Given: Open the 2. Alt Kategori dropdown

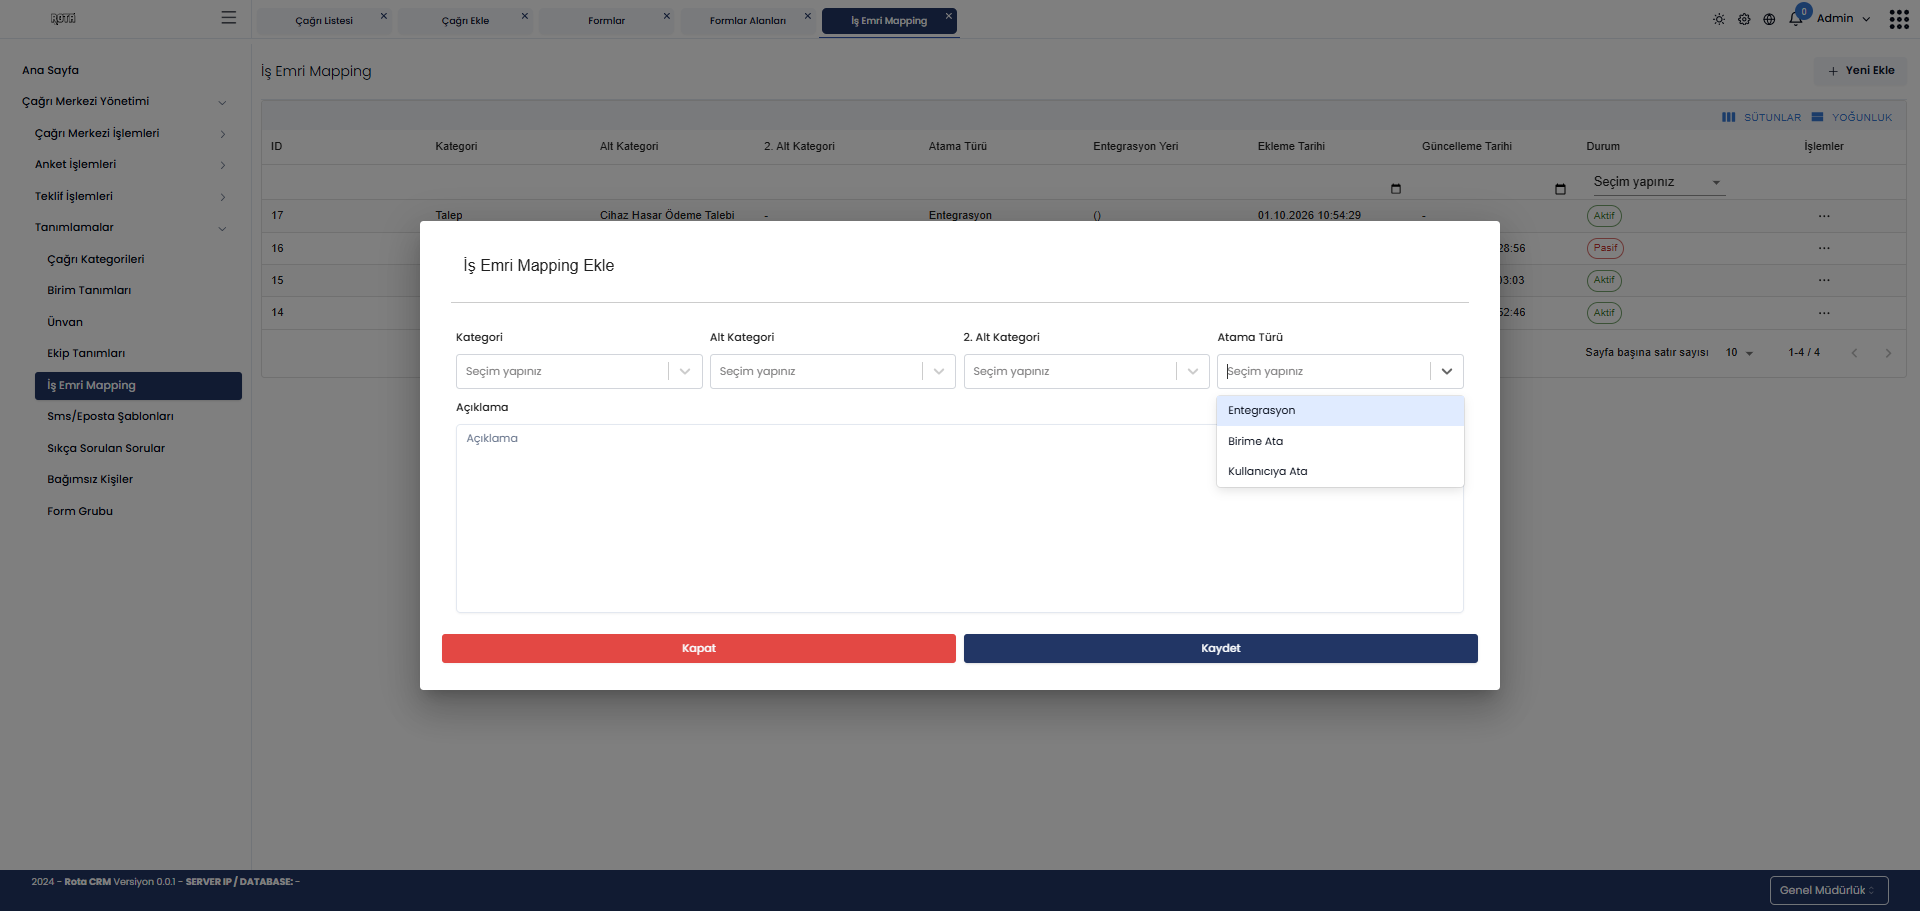Looking at the screenshot, I should point(1087,371).
